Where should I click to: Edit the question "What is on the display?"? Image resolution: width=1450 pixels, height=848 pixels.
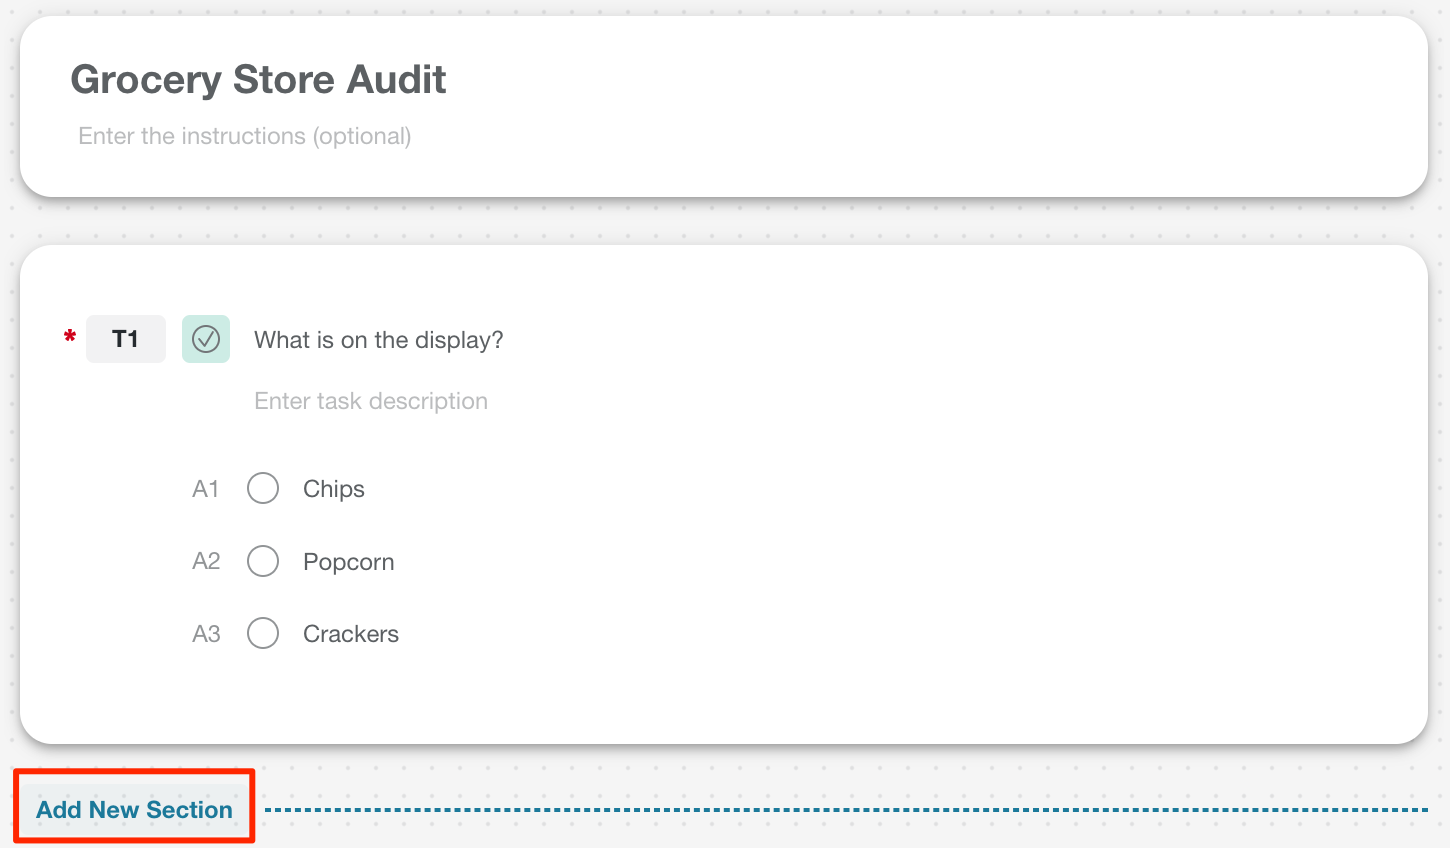click(x=378, y=340)
